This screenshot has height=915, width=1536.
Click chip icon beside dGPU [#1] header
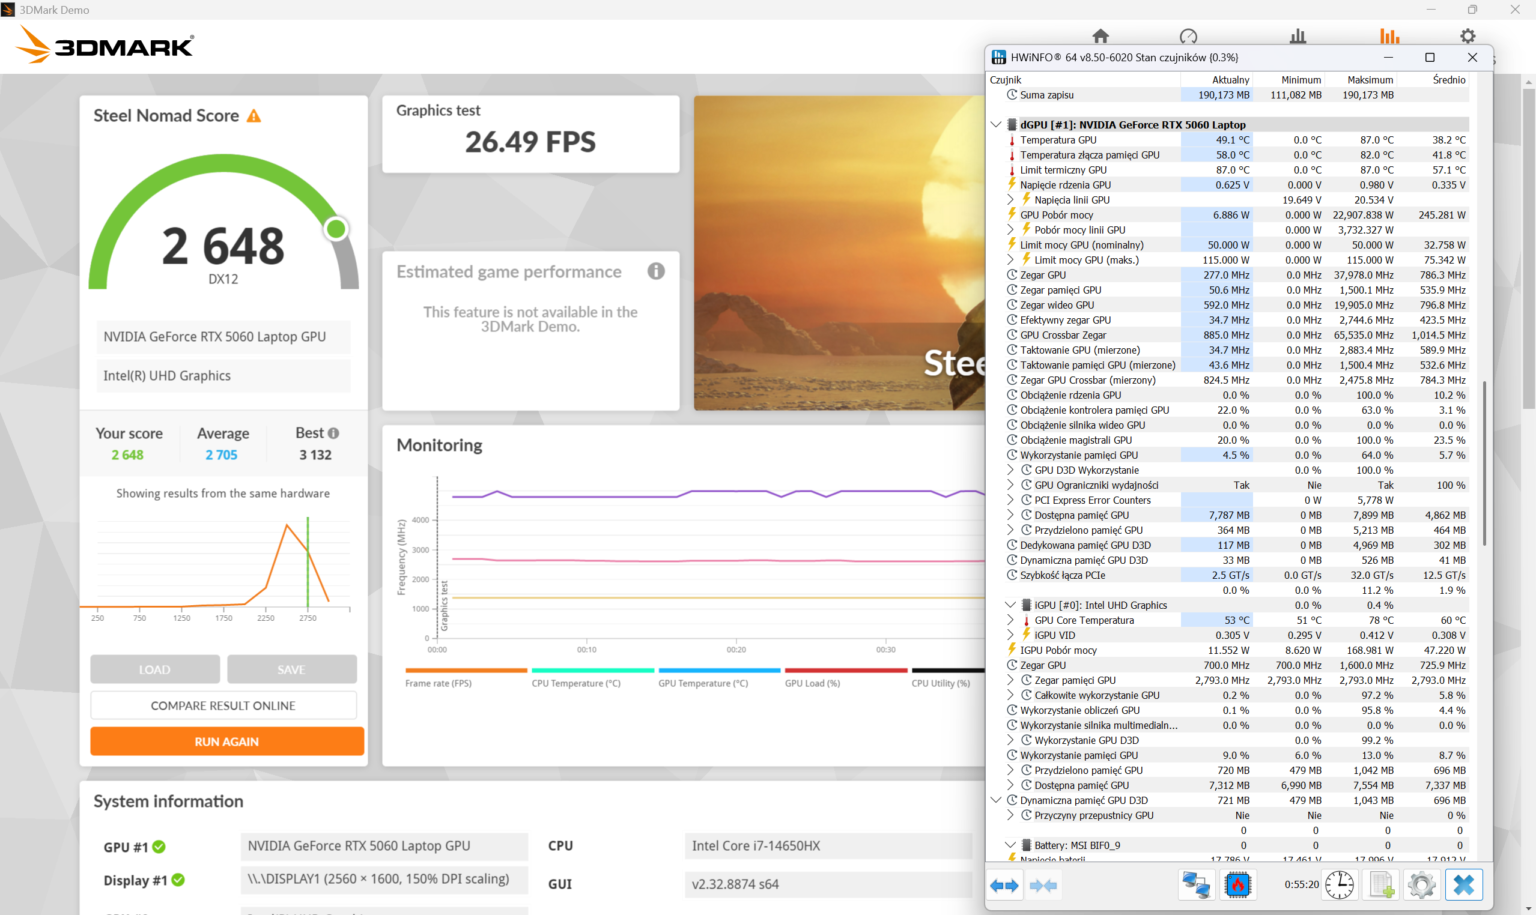pos(1012,125)
